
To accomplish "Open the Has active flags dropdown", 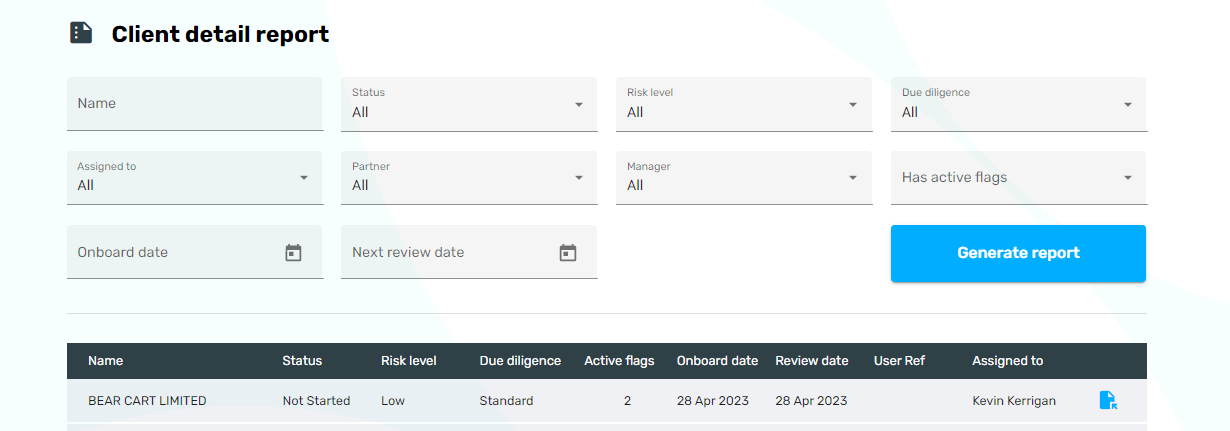I will click(x=1019, y=178).
